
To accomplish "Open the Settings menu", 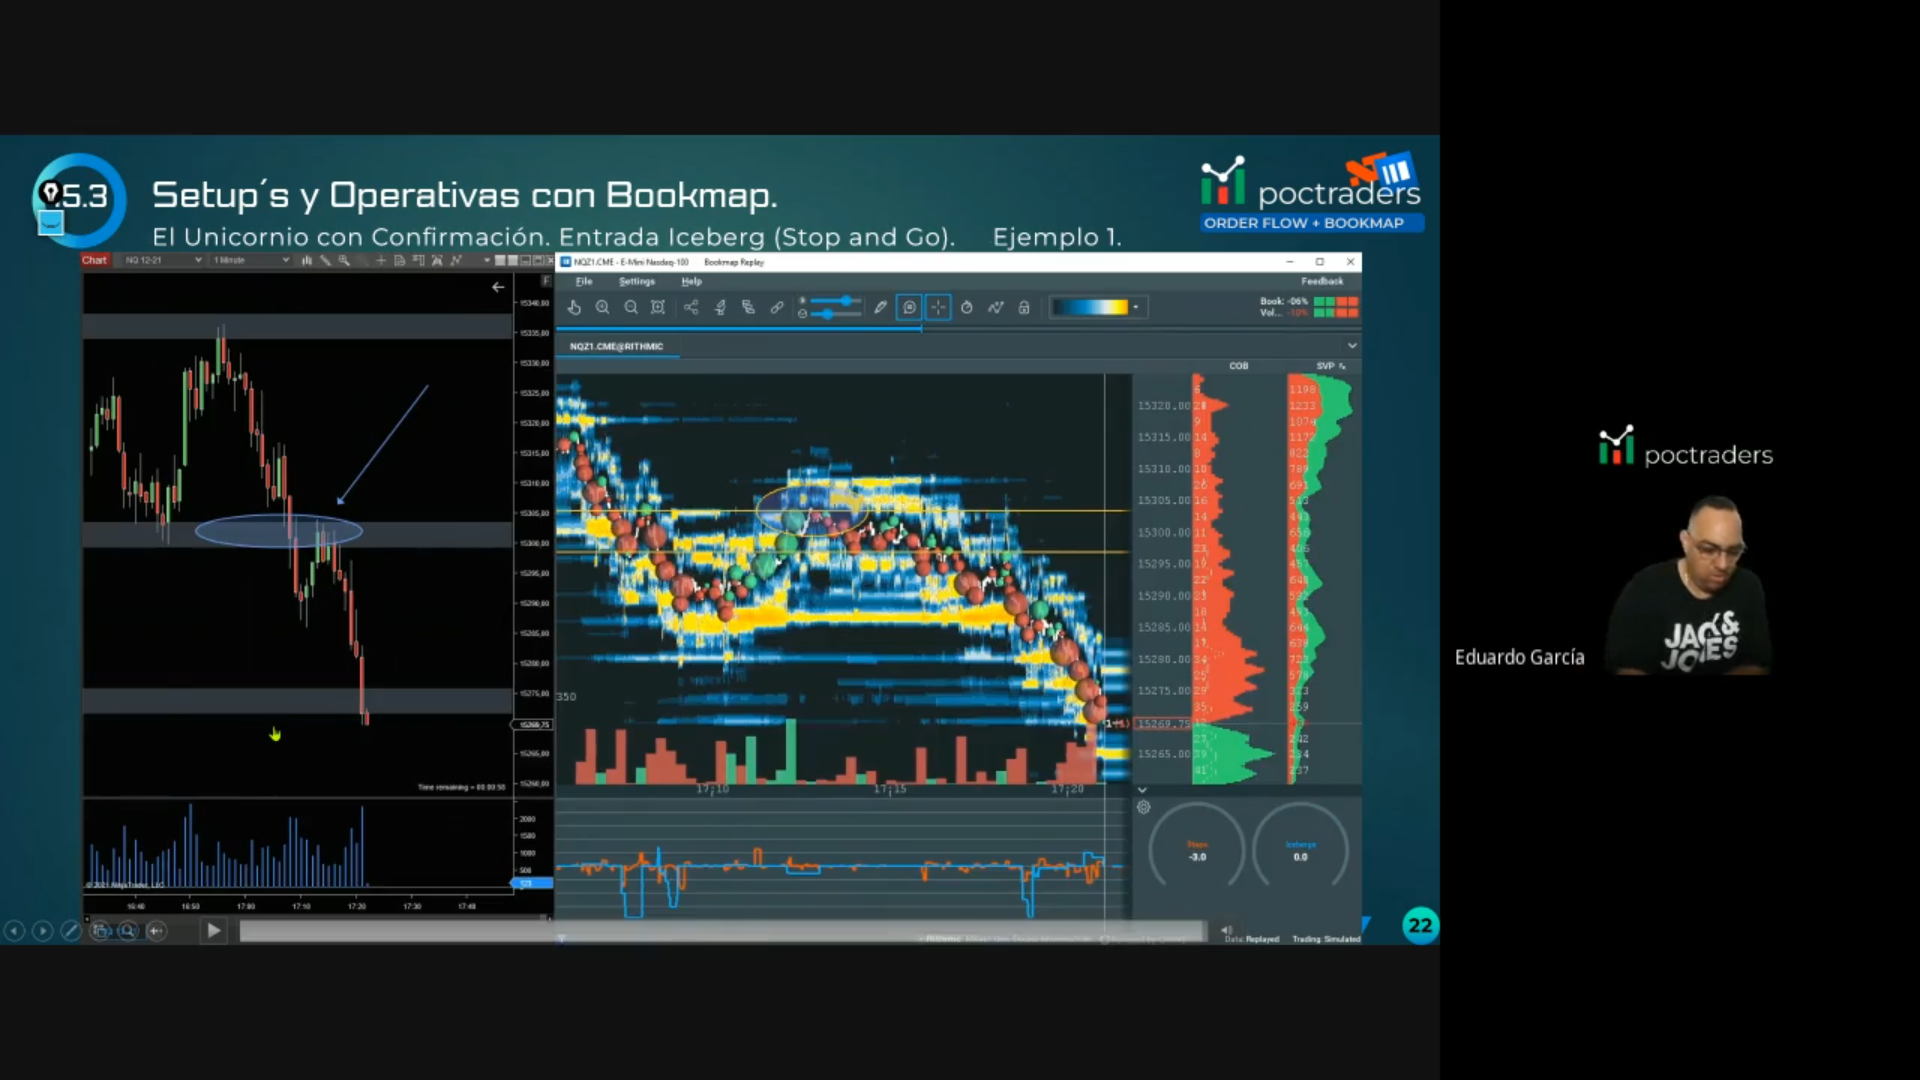I will (637, 282).
